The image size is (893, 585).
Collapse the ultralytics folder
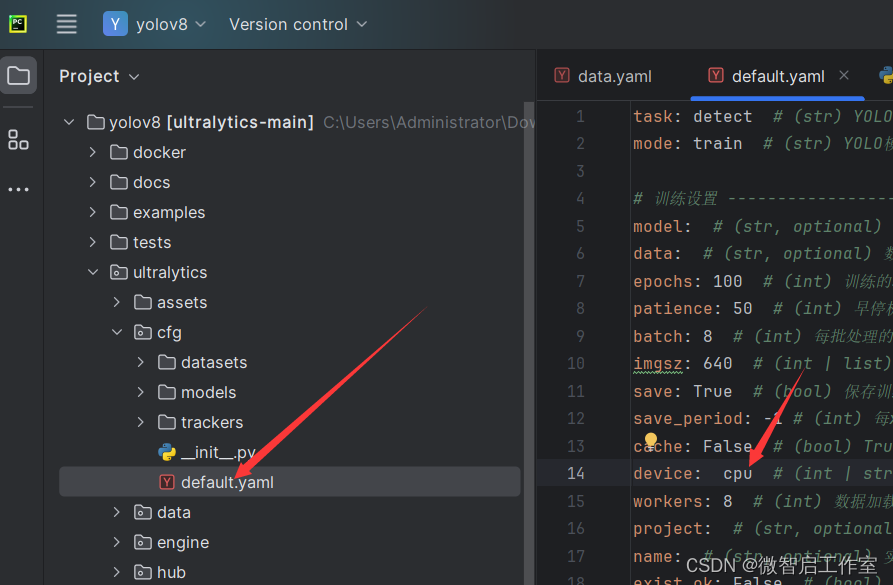click(x=93, y=272)
